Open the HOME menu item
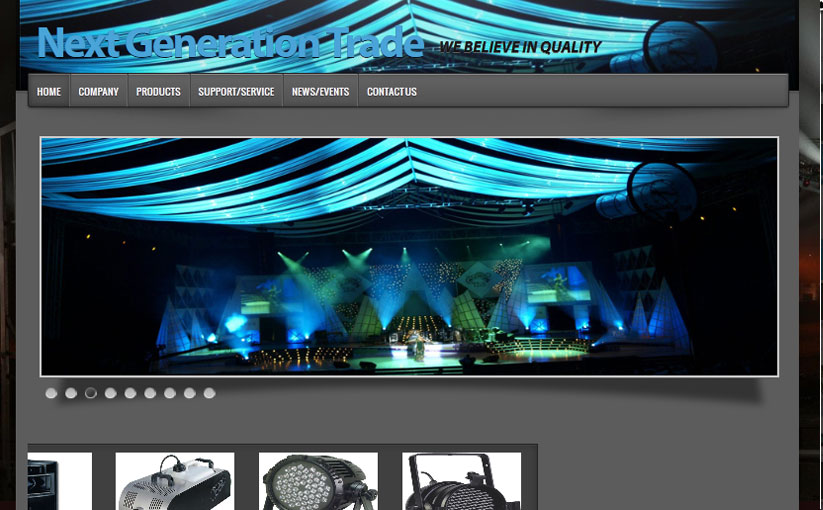 pyautogui.click(x=49, y=91)
